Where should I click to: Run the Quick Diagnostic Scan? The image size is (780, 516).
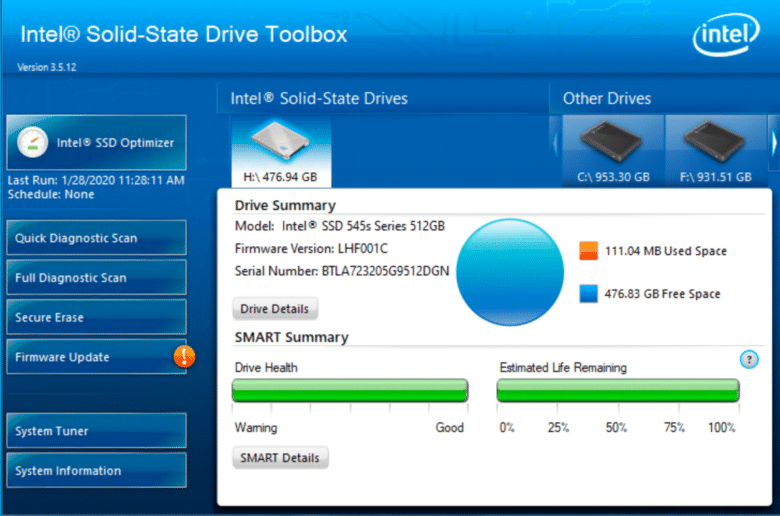coord(97,238)
